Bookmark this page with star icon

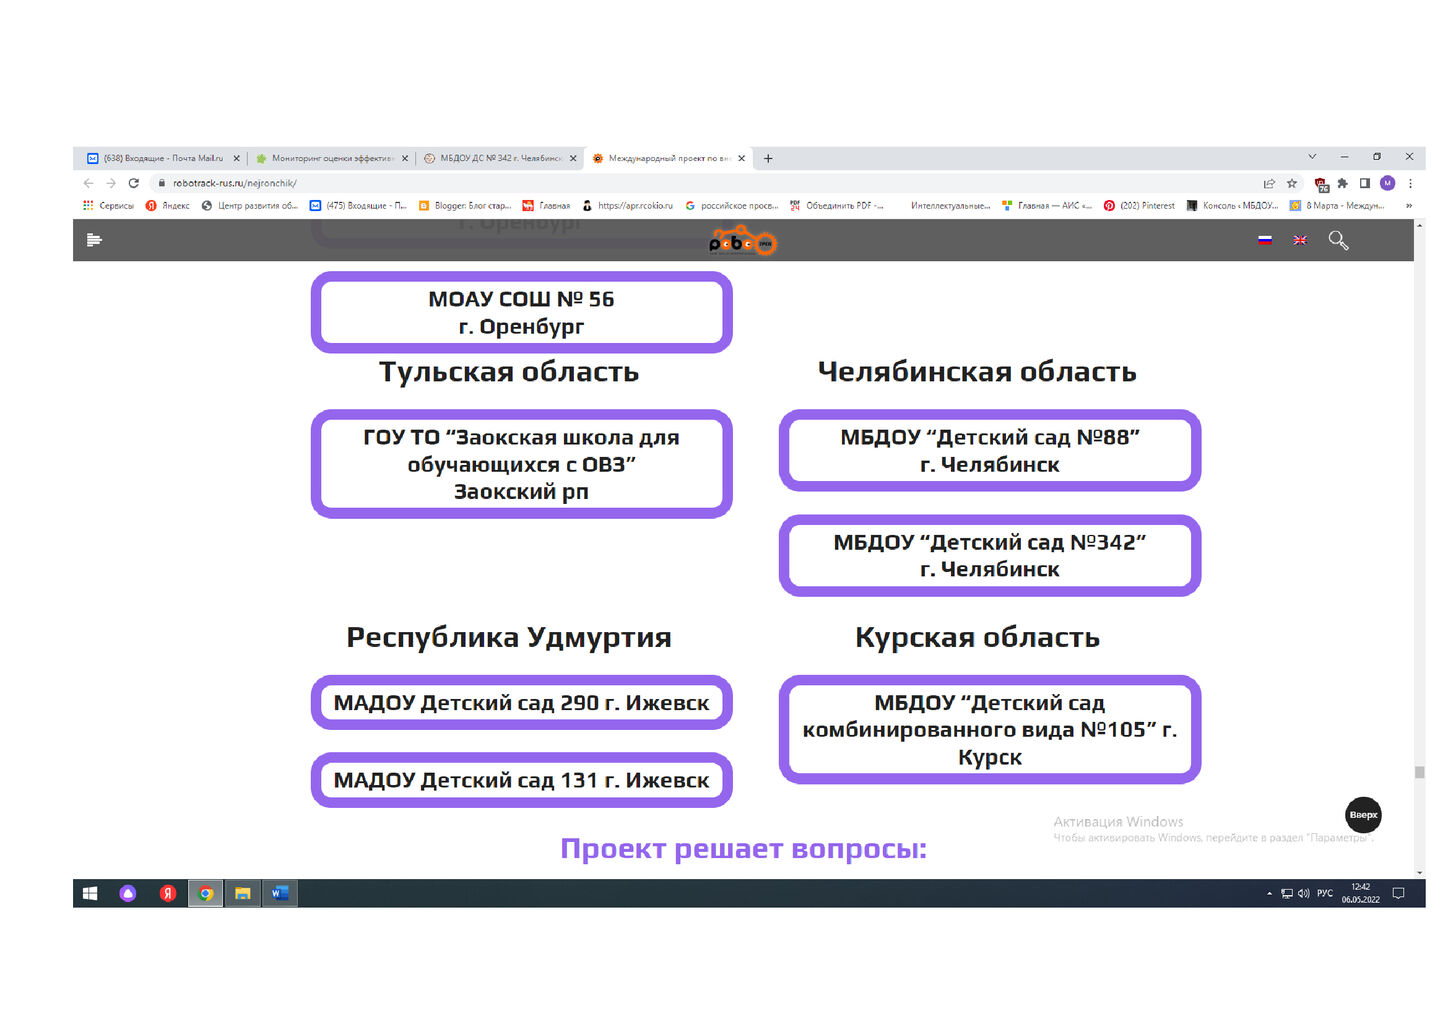coord(1292,184)
